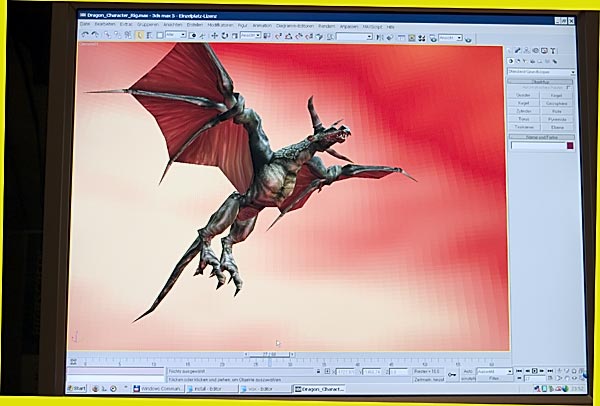Collapse the Name und Farbe rollout
600x406 pixels.
click(541, 136)
